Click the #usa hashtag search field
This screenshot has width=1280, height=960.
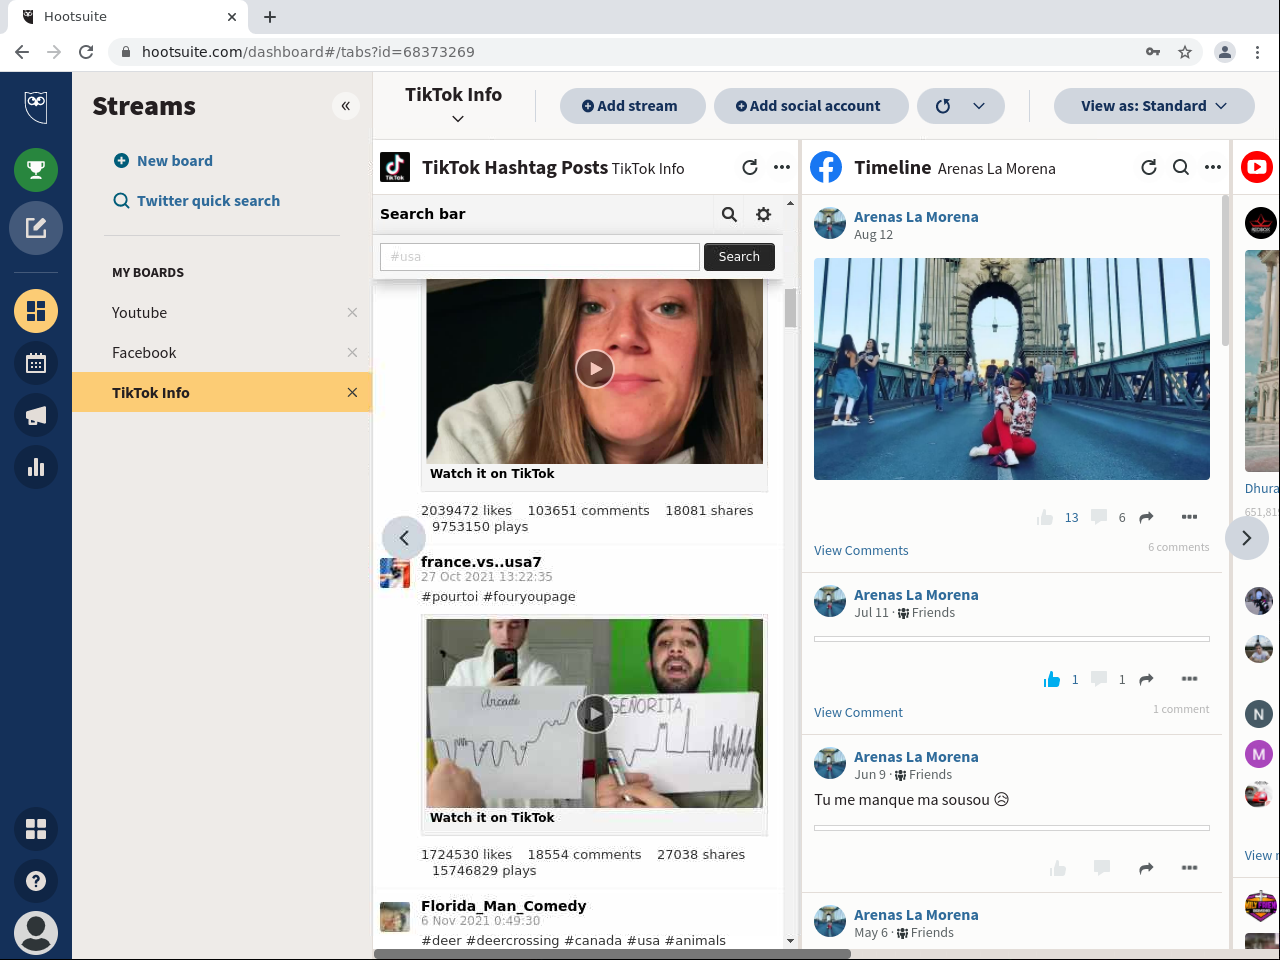[x=539, y=257]
